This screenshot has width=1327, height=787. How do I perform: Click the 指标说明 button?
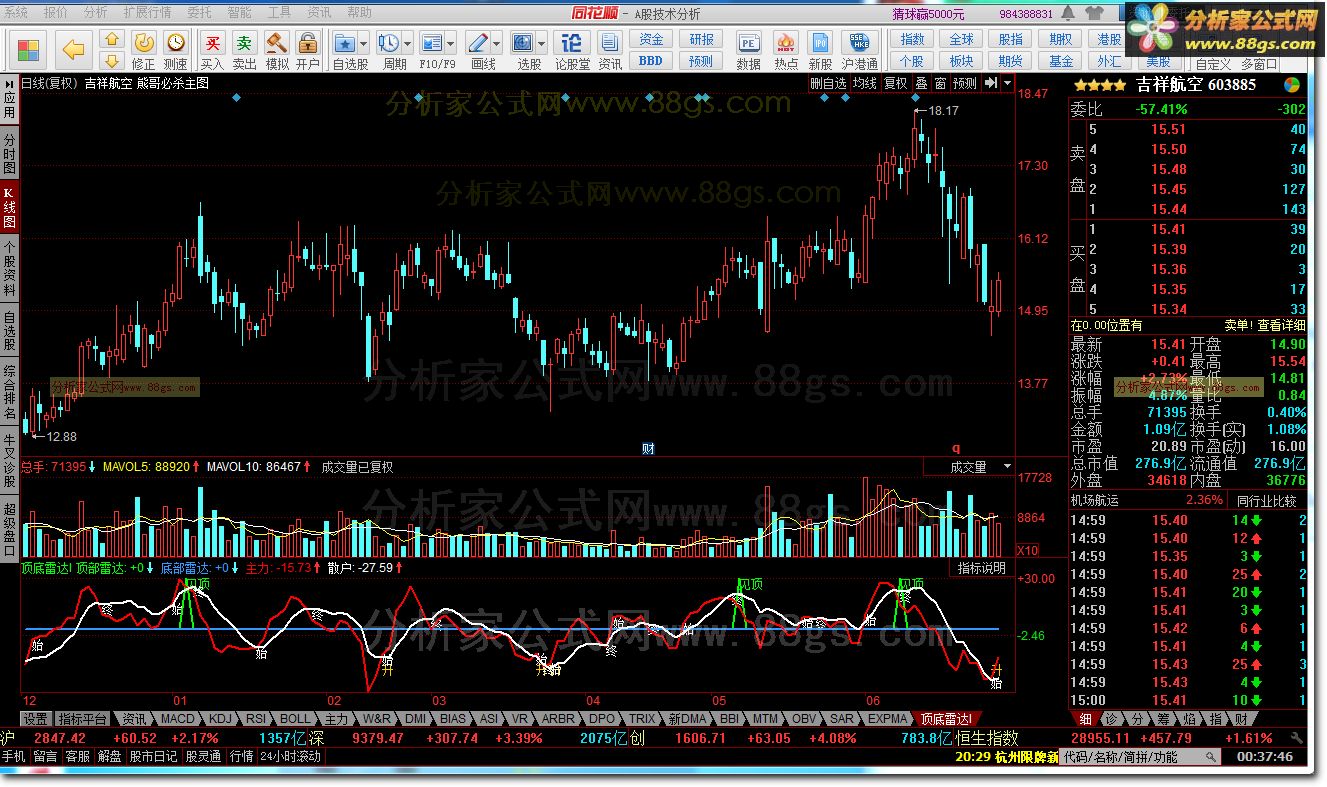(x=982, y=568)
